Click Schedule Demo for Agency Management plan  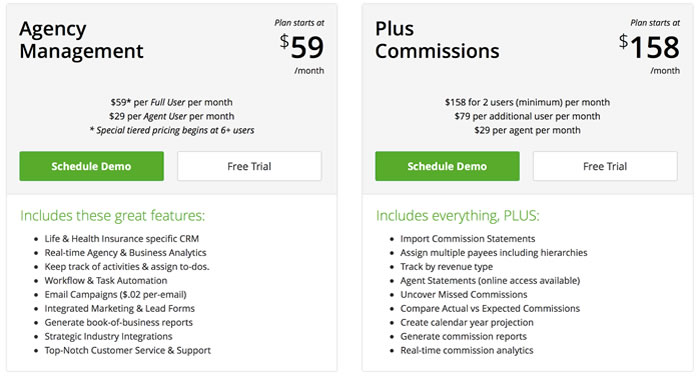(92, 166)
